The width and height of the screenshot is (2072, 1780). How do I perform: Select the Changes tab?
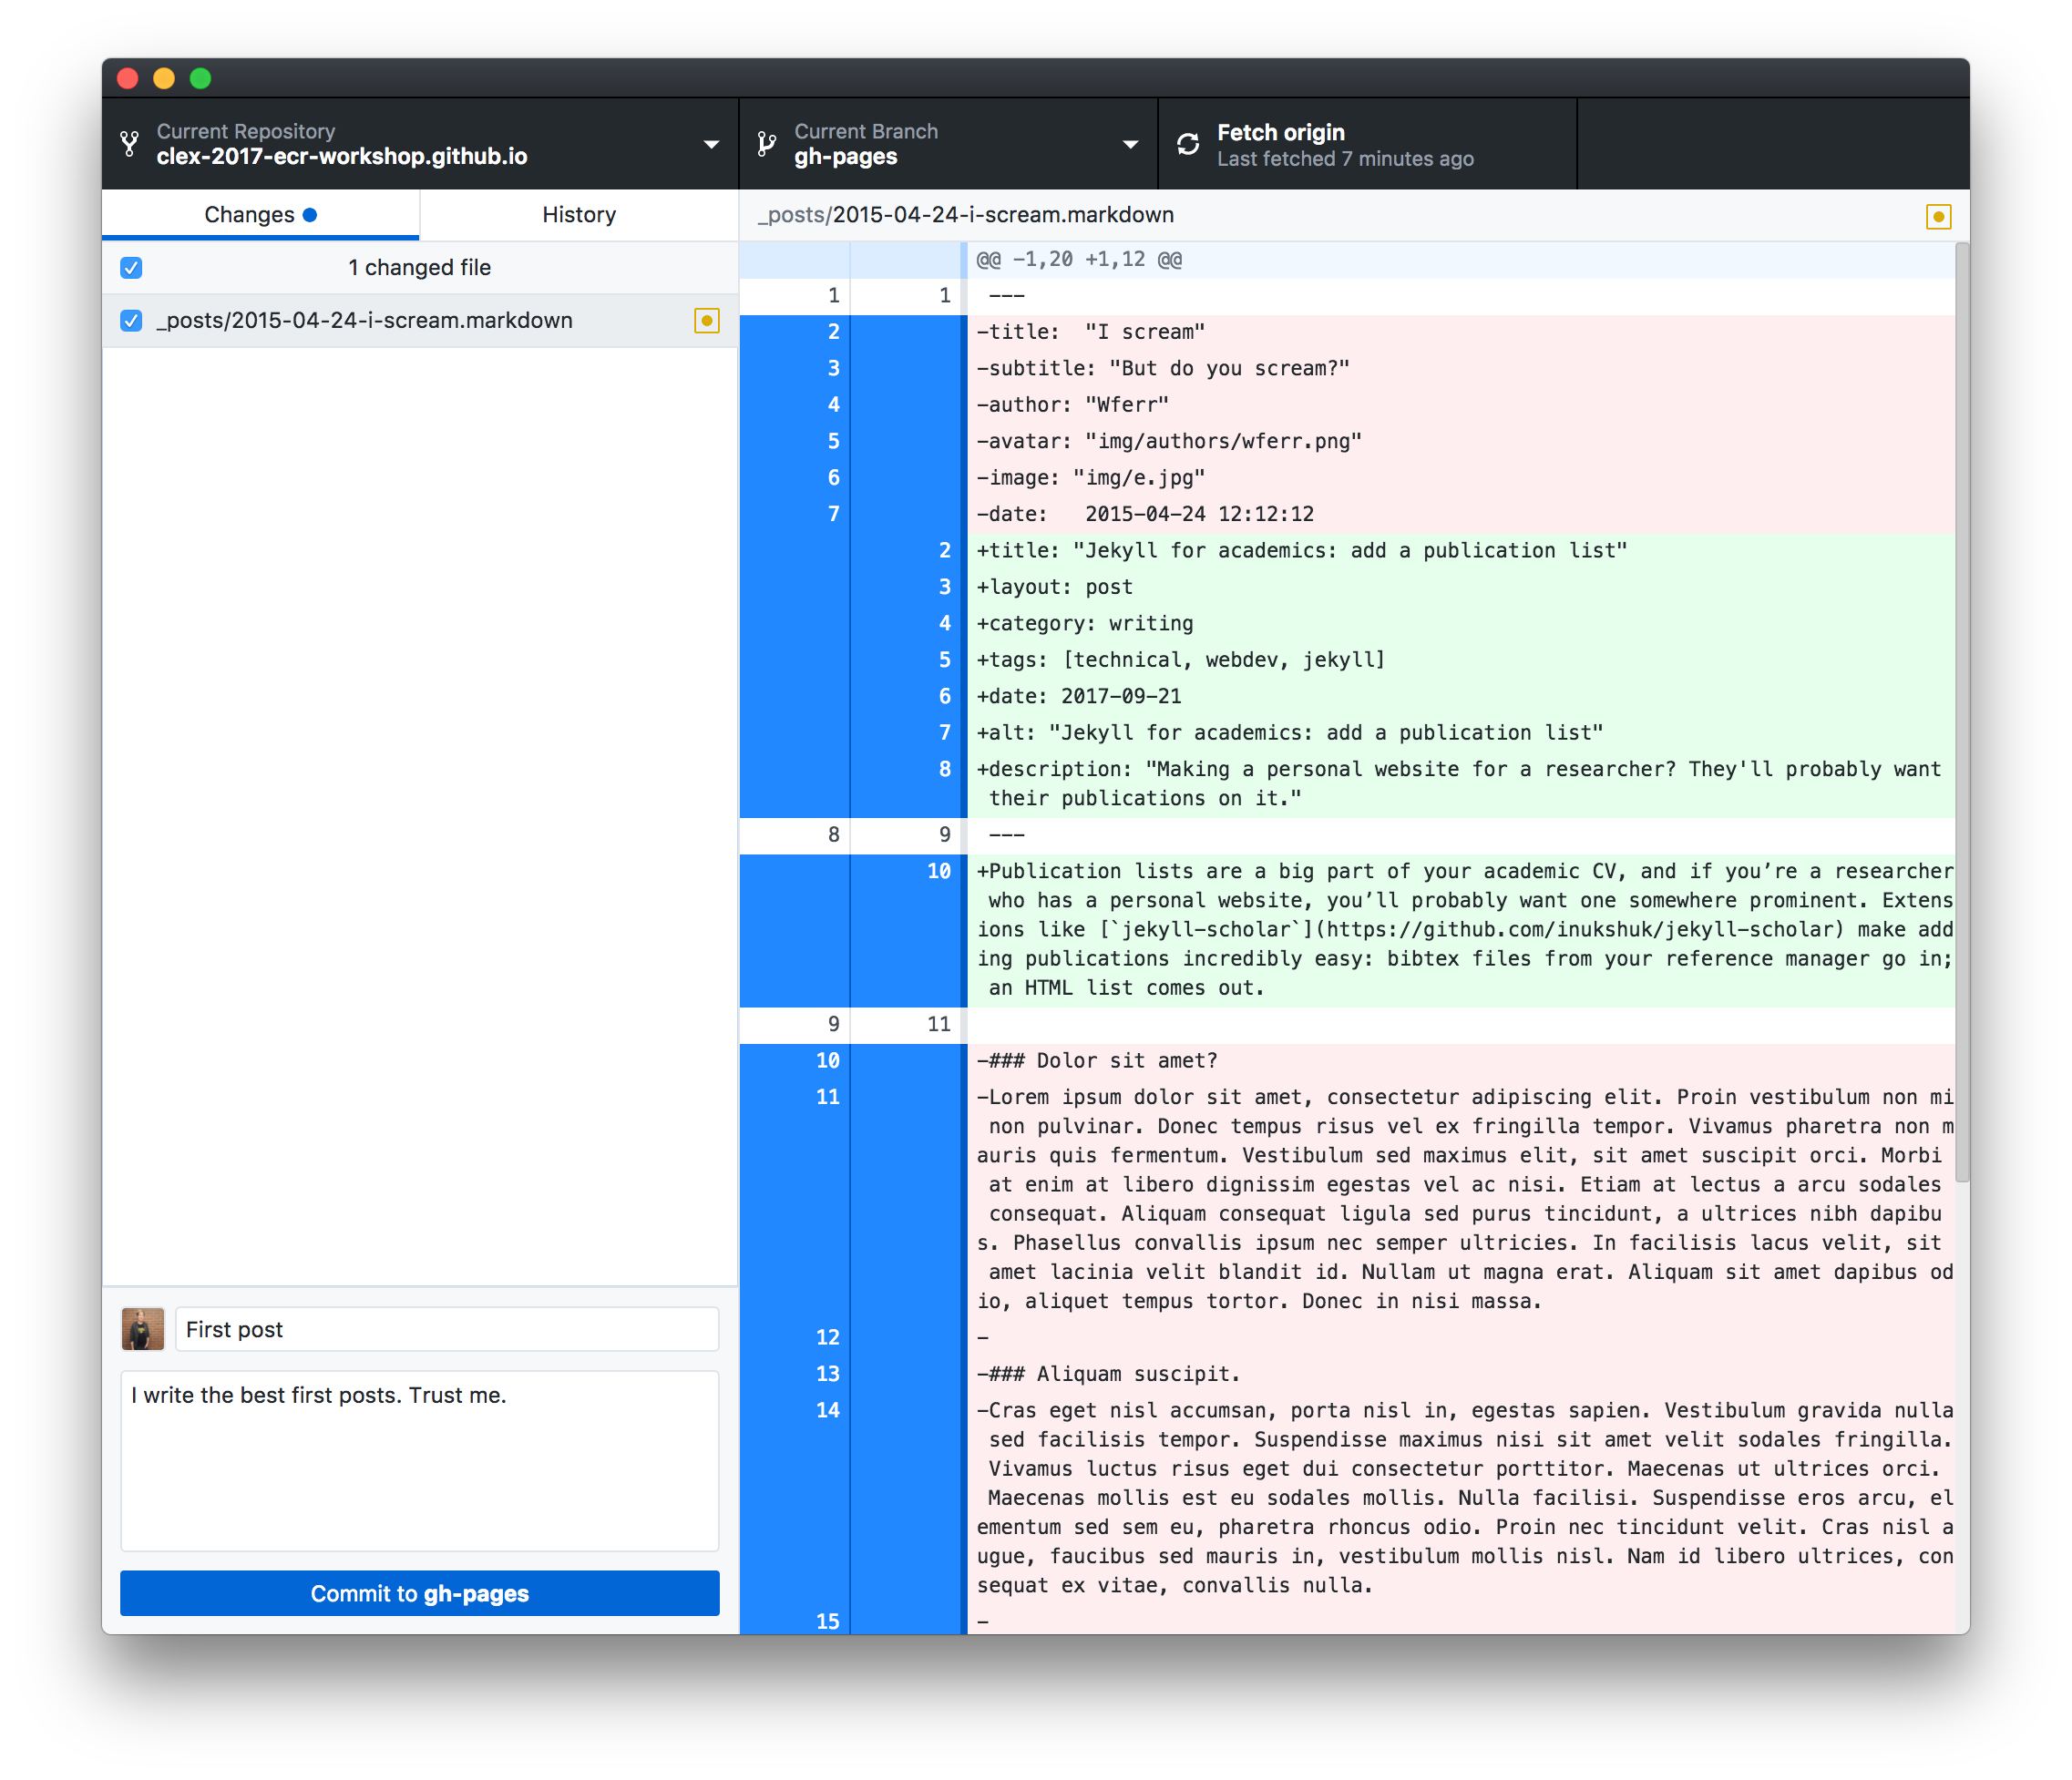(x=250, y=215)
